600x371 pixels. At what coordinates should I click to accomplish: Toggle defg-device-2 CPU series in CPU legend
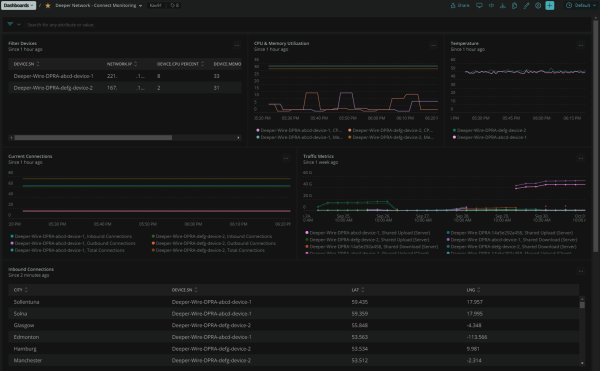390,130
